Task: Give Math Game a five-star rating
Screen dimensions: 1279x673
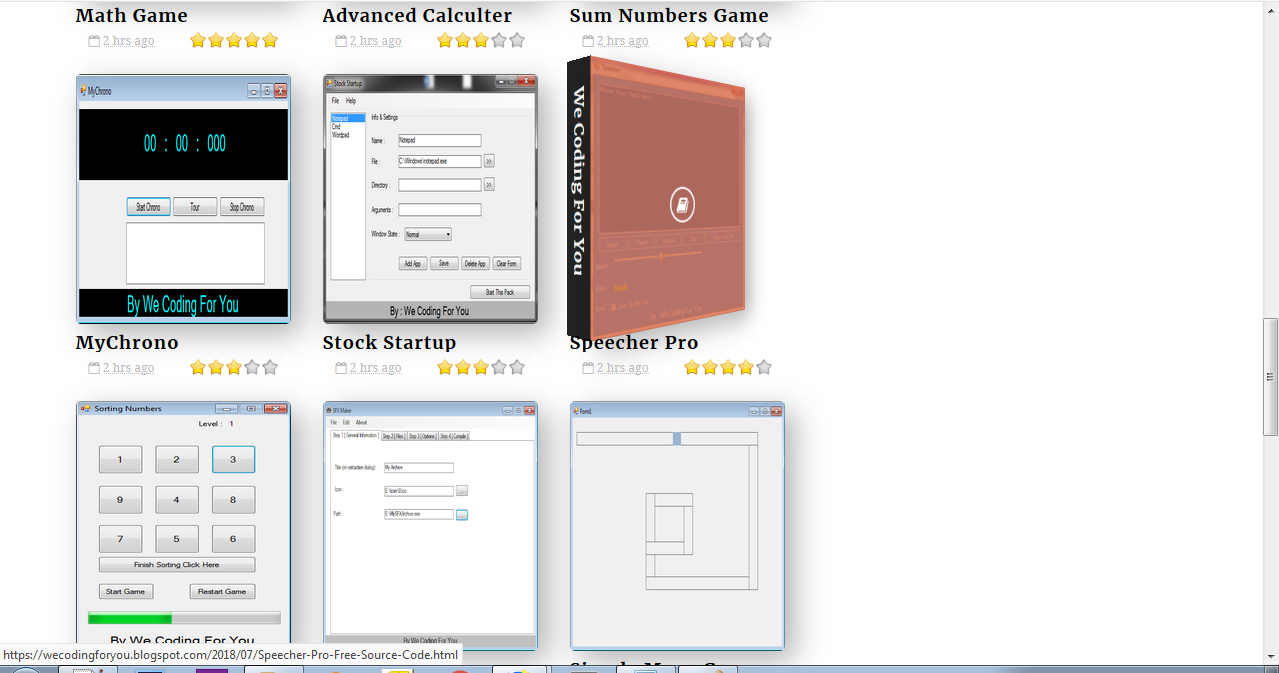Action: (270, 41)
